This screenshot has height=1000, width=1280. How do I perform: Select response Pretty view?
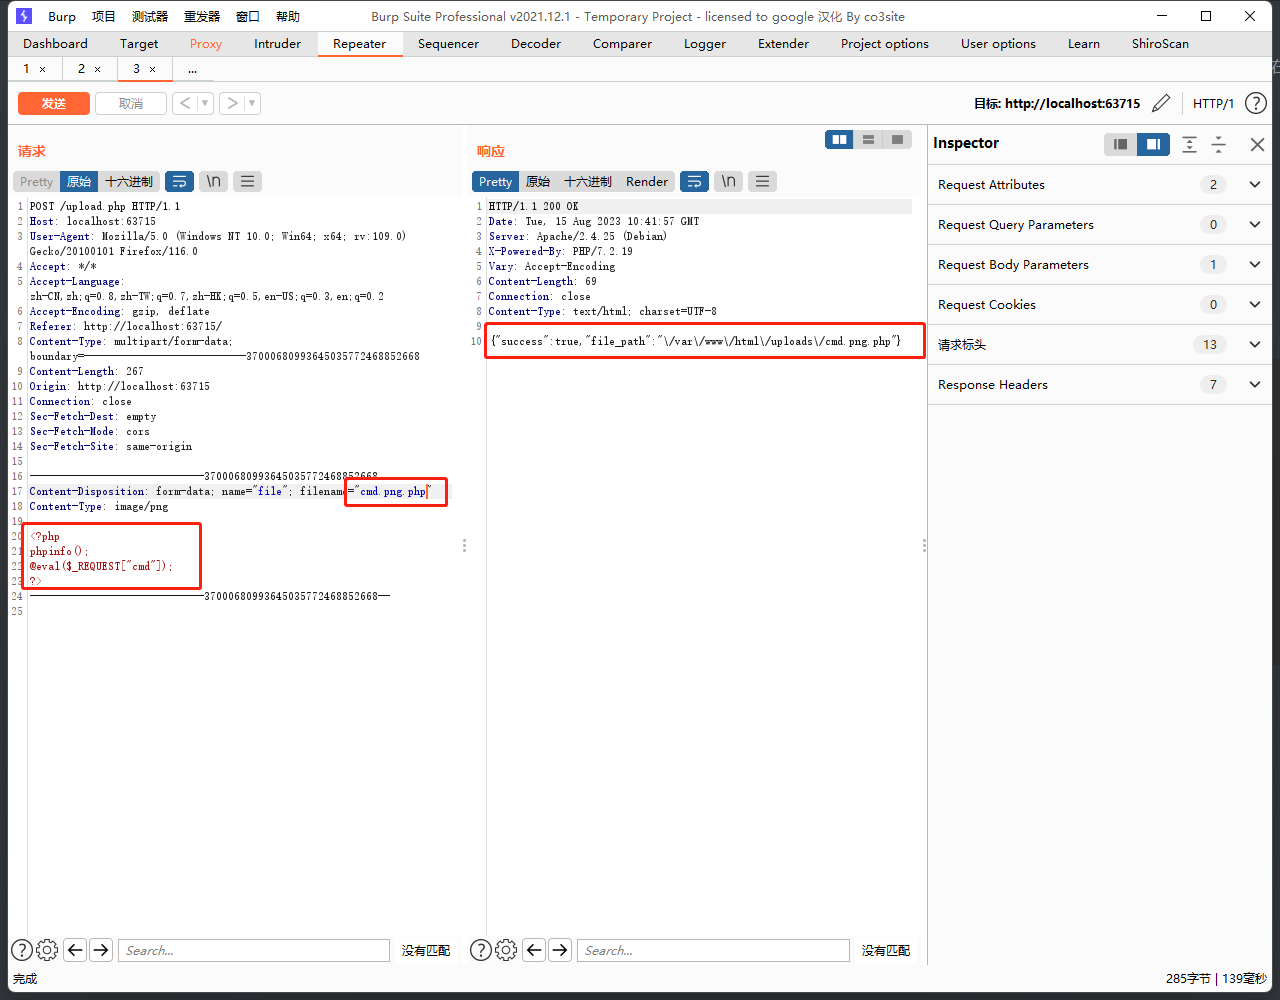[495, 181]
